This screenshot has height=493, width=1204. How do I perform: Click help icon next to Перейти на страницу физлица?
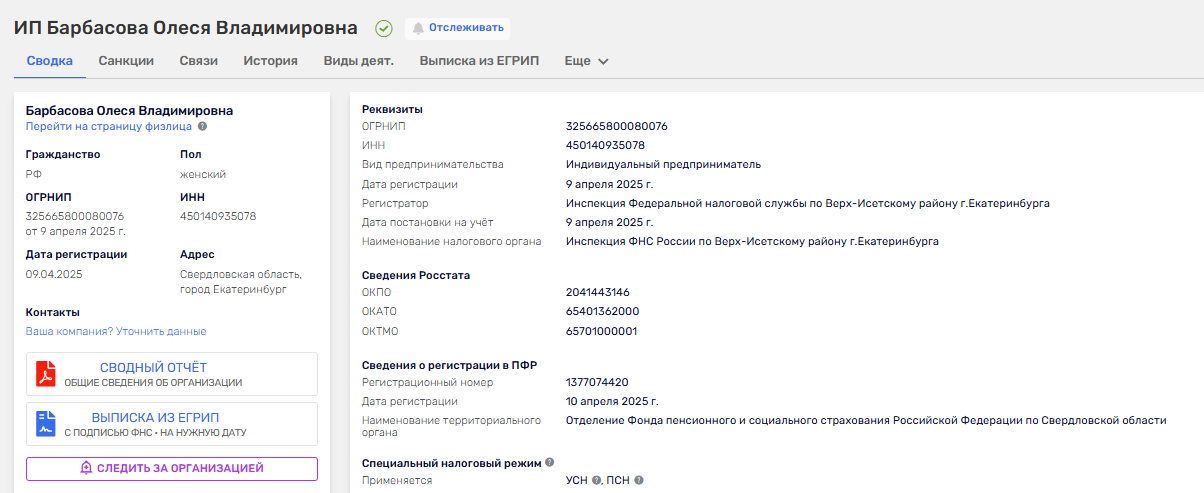[202, 127]
